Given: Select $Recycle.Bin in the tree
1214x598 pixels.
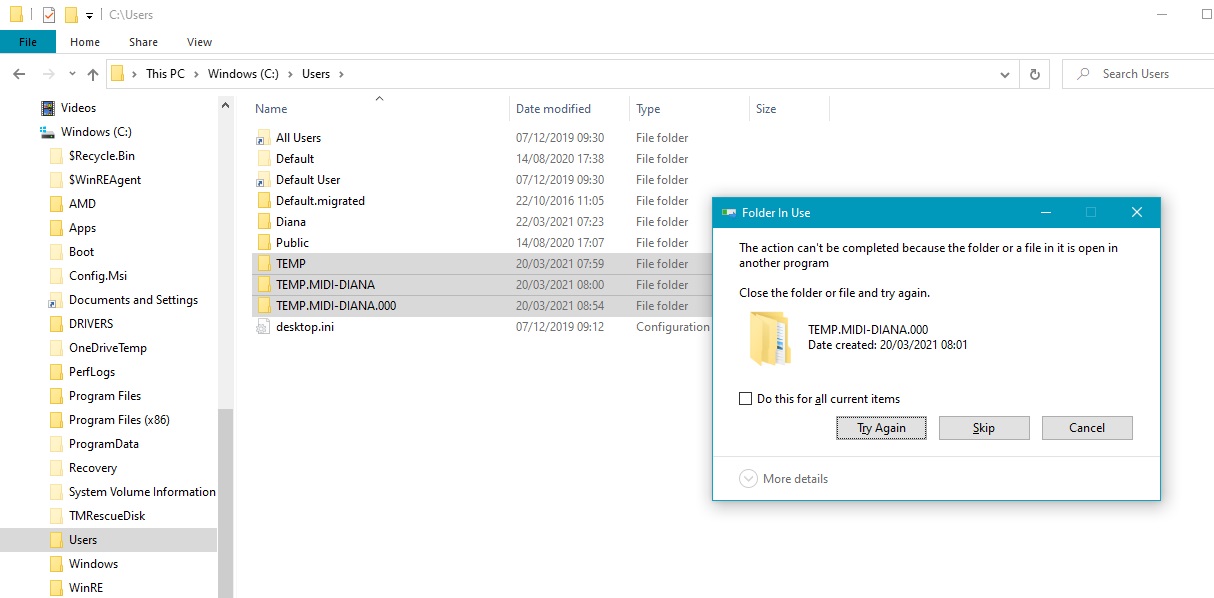Looking at the screenshot, I should point(101,156).
